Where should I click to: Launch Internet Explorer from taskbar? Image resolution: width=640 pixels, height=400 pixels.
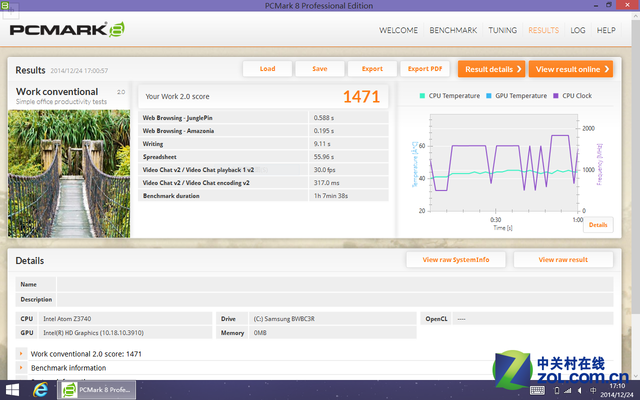pyautogui.click(x=40, y=390)
